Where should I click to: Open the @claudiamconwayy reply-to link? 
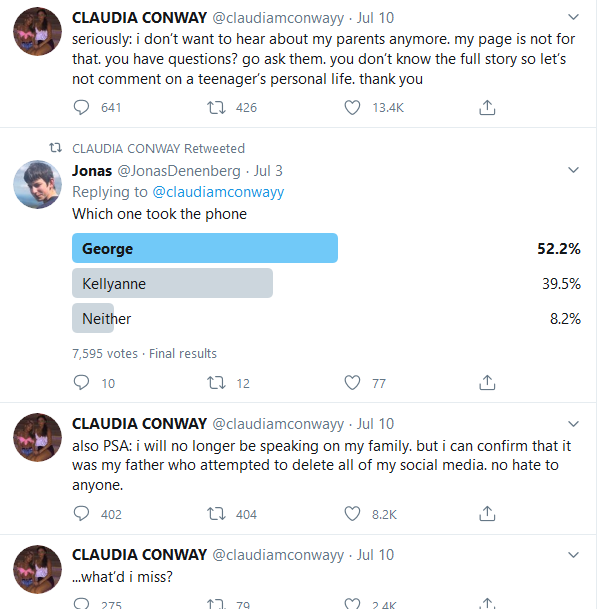[x=217, y=191]
